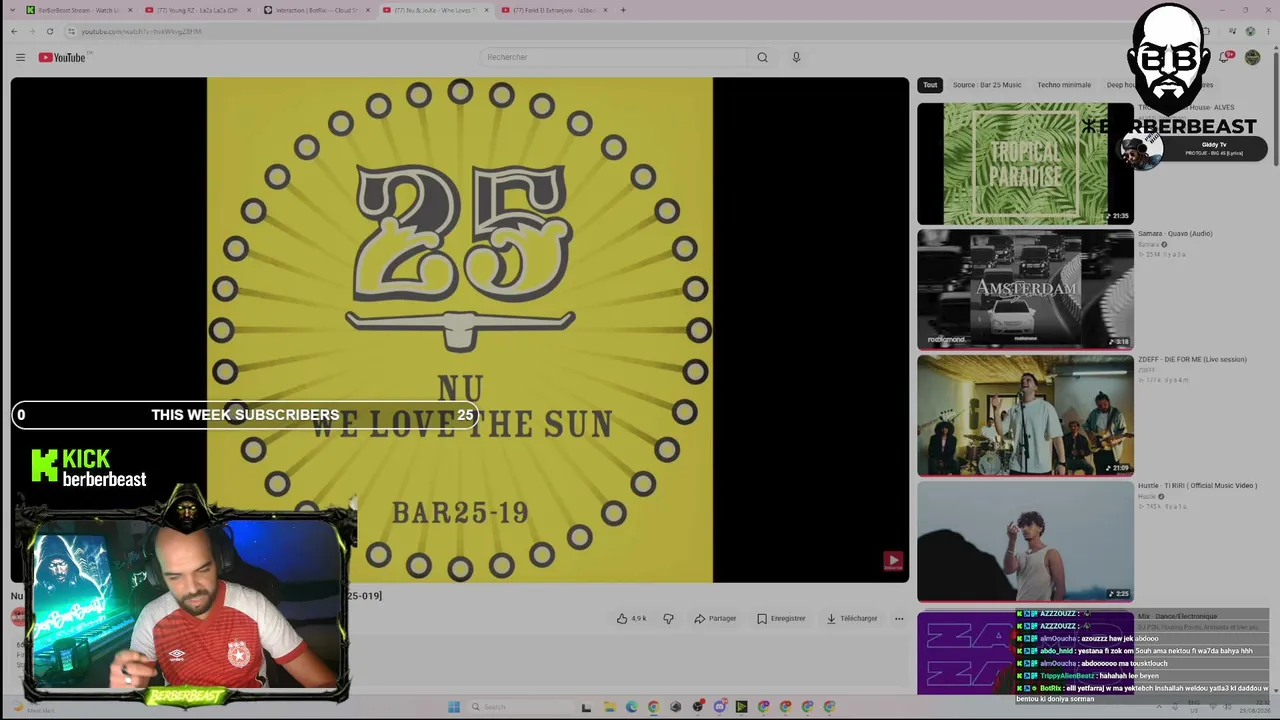Open Samara - Quavo (Audio) title link
1280x720 pixels.
(1175, 234)
